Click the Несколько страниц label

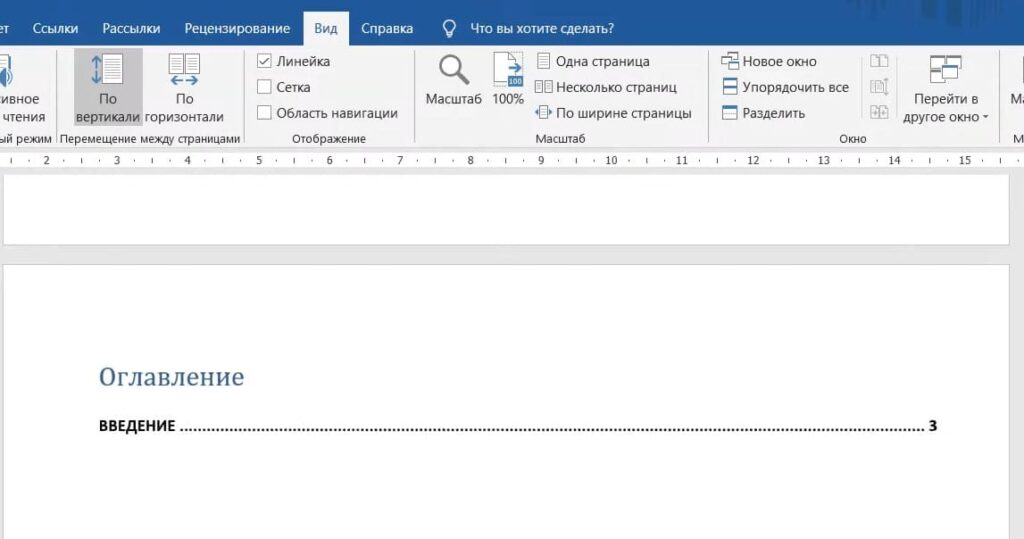(x=616, y=88)
